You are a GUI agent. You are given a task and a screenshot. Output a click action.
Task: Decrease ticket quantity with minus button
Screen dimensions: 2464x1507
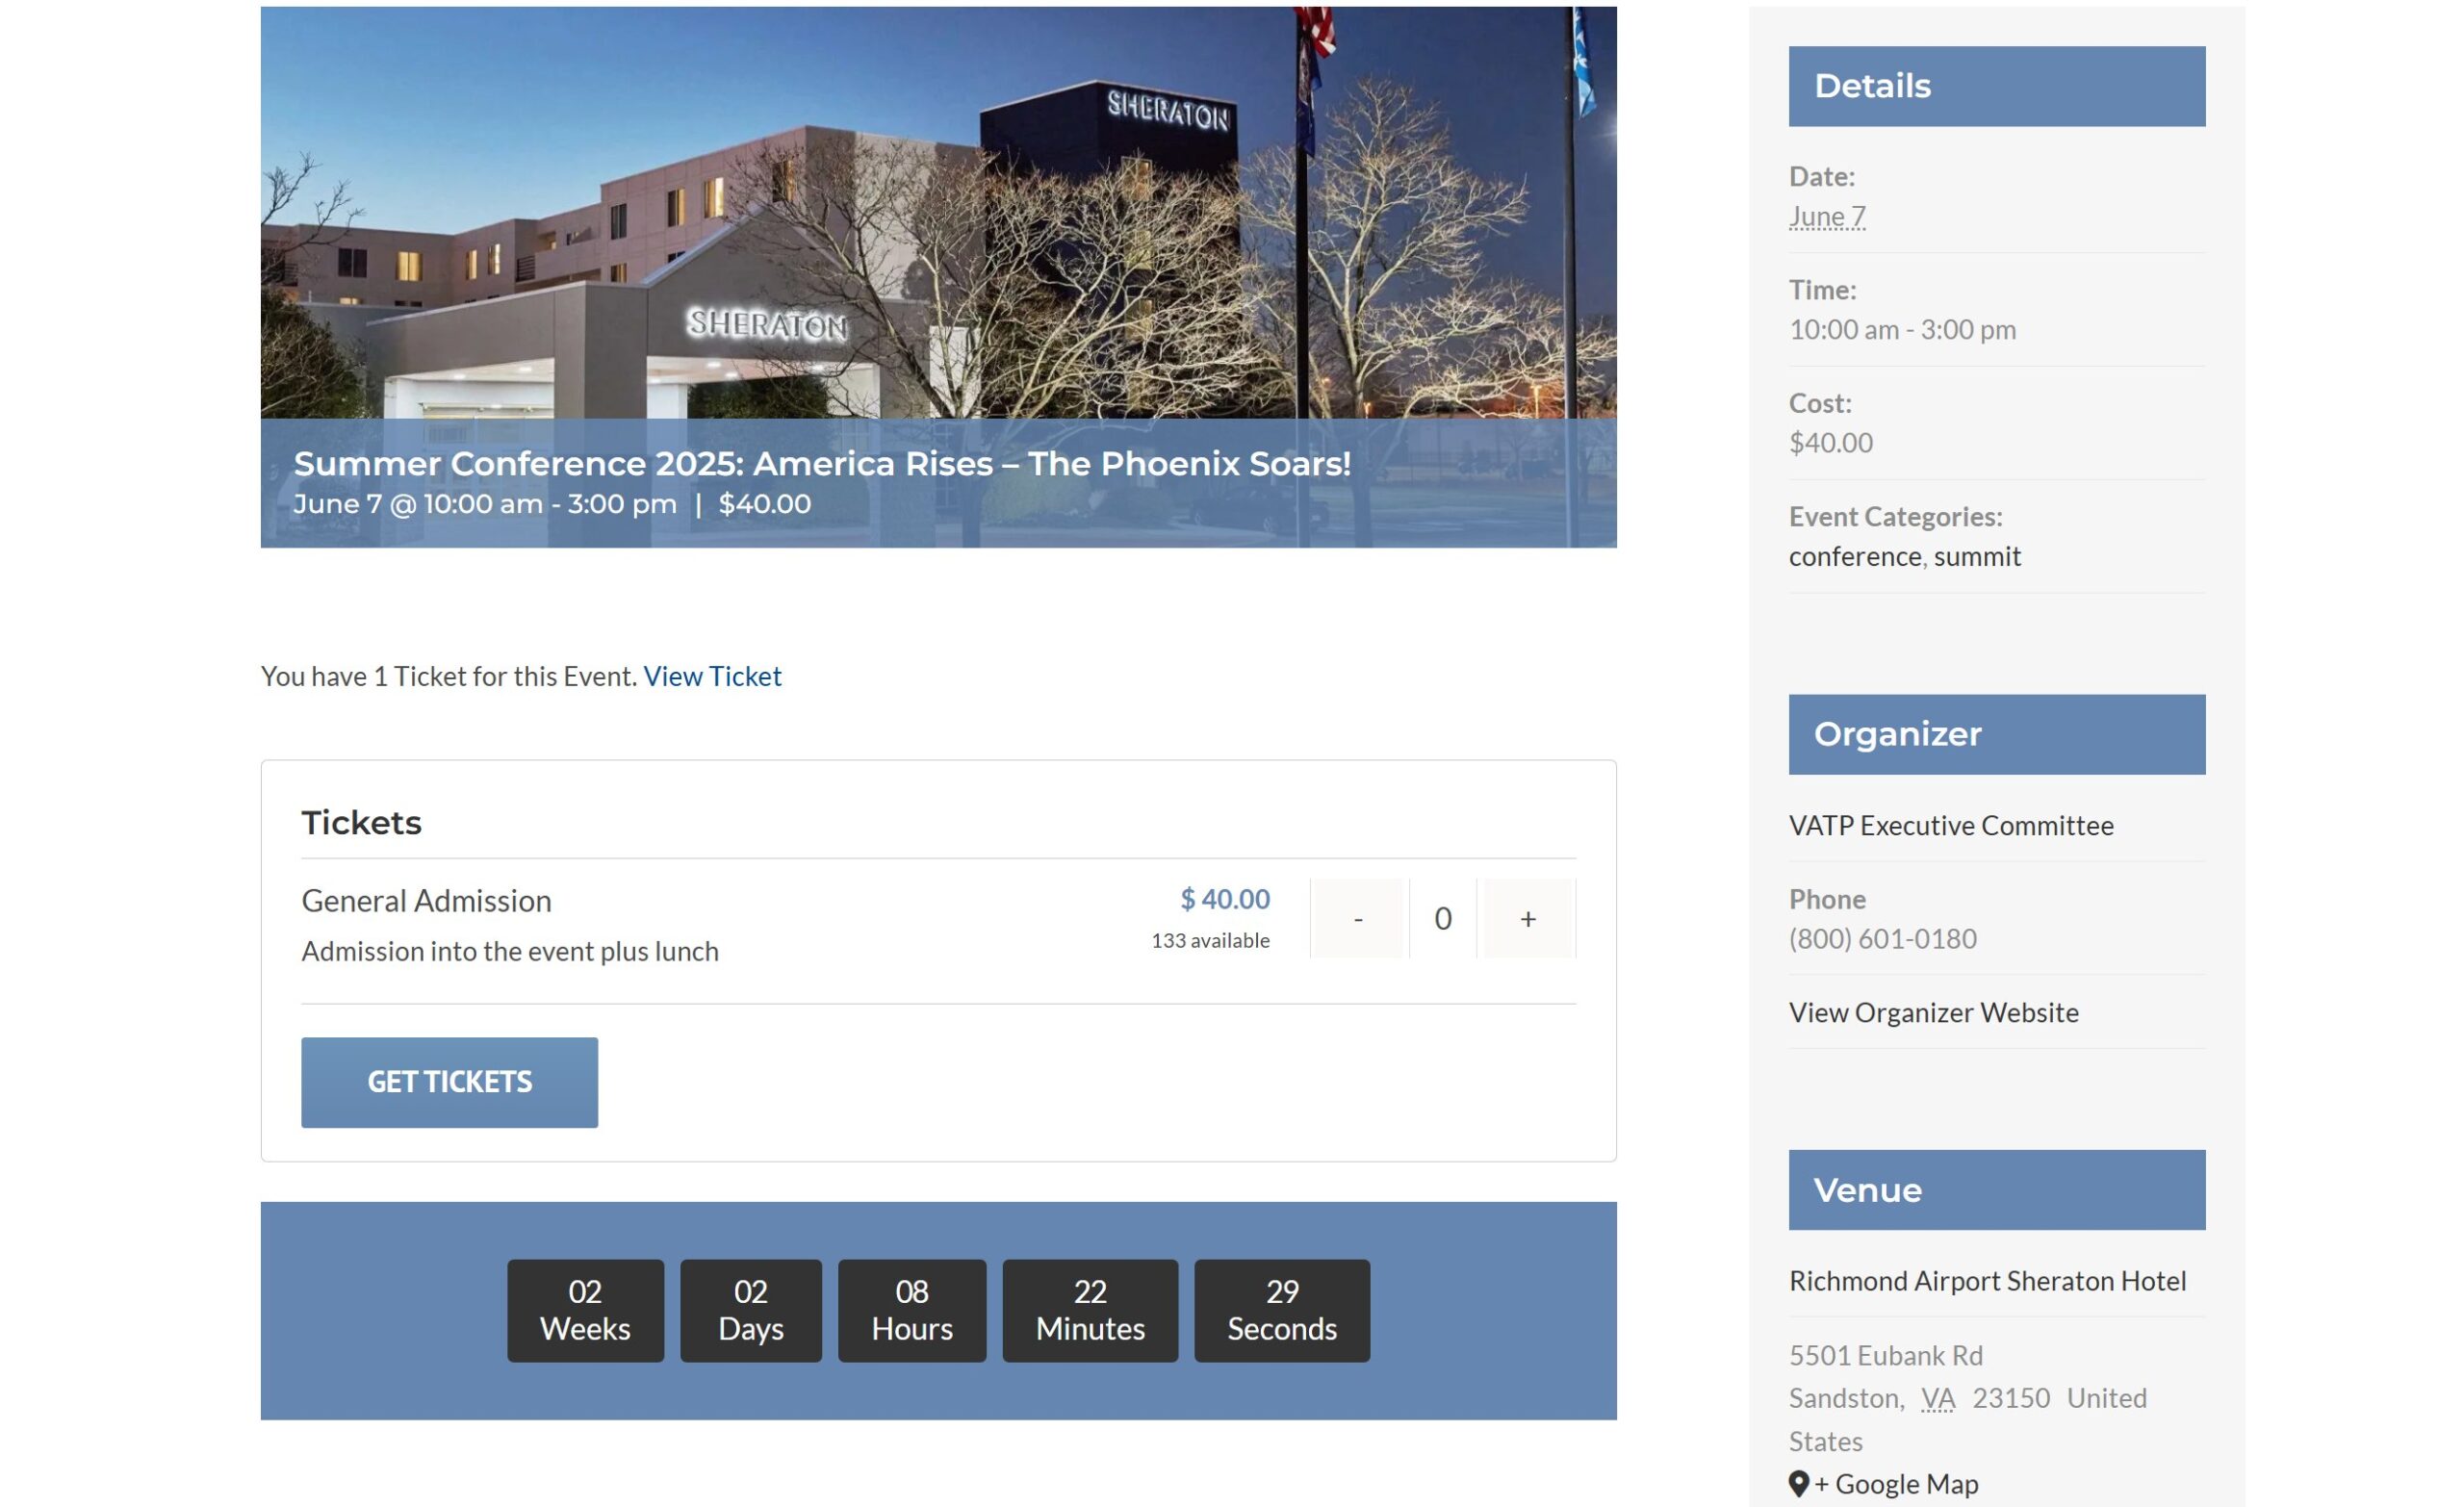[x=1357, y=918]
